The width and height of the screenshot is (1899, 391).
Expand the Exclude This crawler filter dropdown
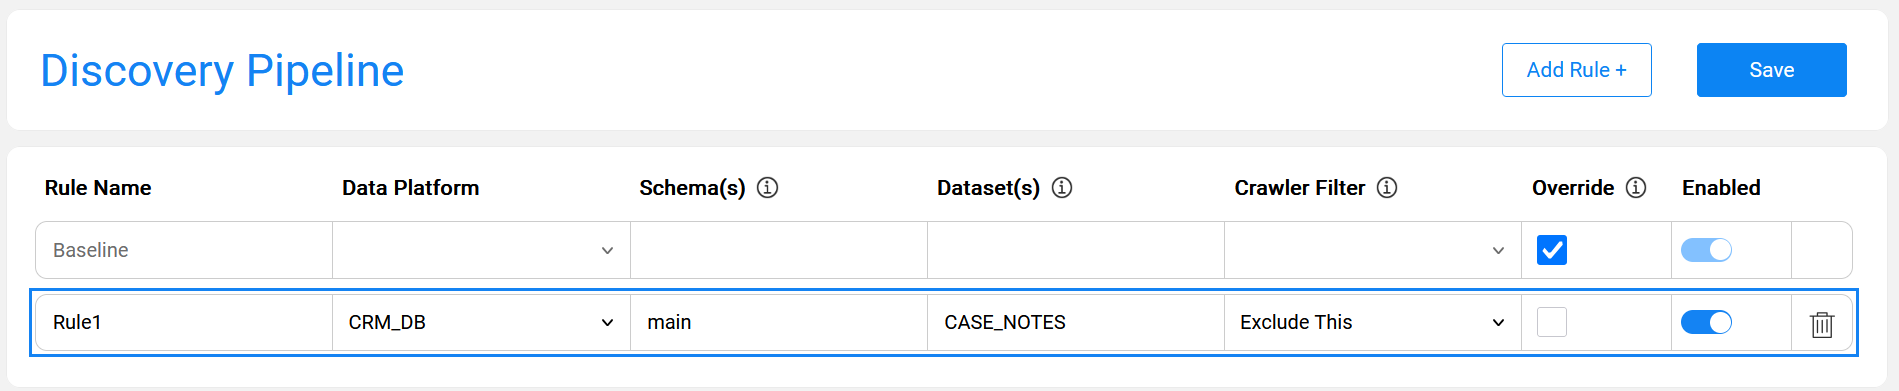(x=1373, y=322)
